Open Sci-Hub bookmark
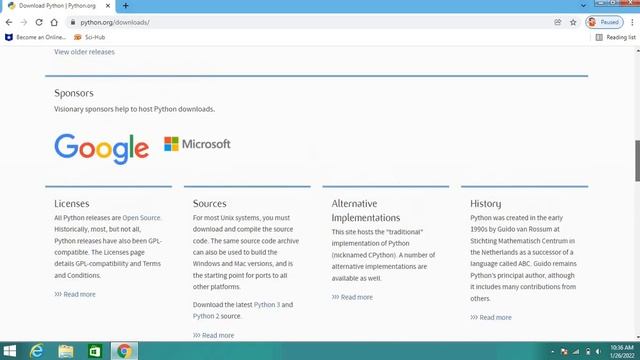Image resolution: width=640 pixels, height=360 pixels. pyautogui.click(x=90, y=37)
